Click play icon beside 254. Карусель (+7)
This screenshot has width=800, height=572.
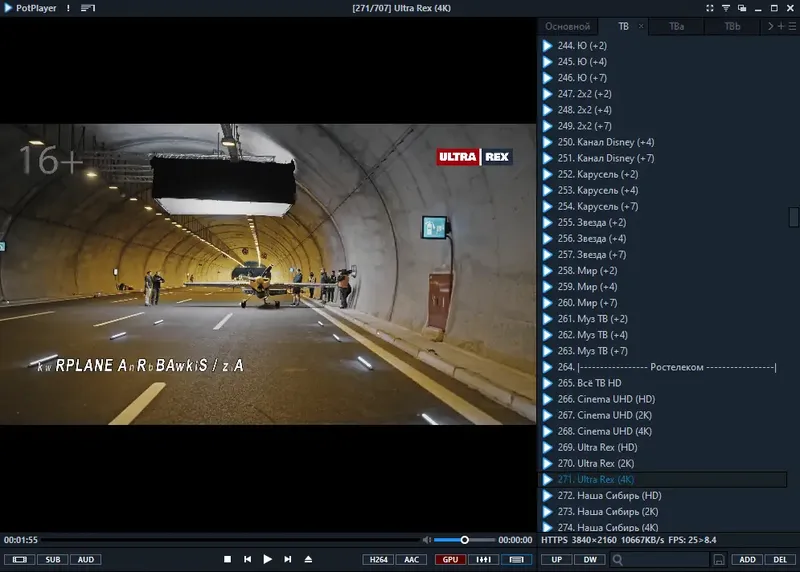547,206
